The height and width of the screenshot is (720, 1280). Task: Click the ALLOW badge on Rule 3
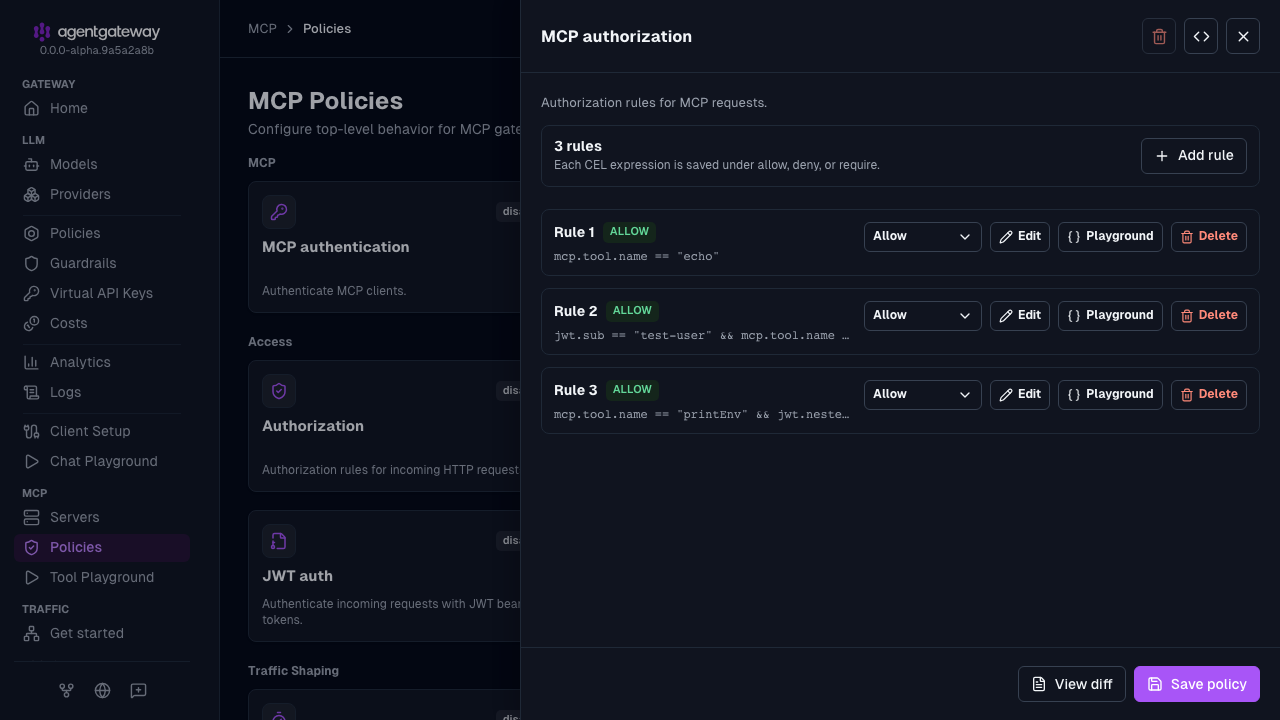[632, 390]
